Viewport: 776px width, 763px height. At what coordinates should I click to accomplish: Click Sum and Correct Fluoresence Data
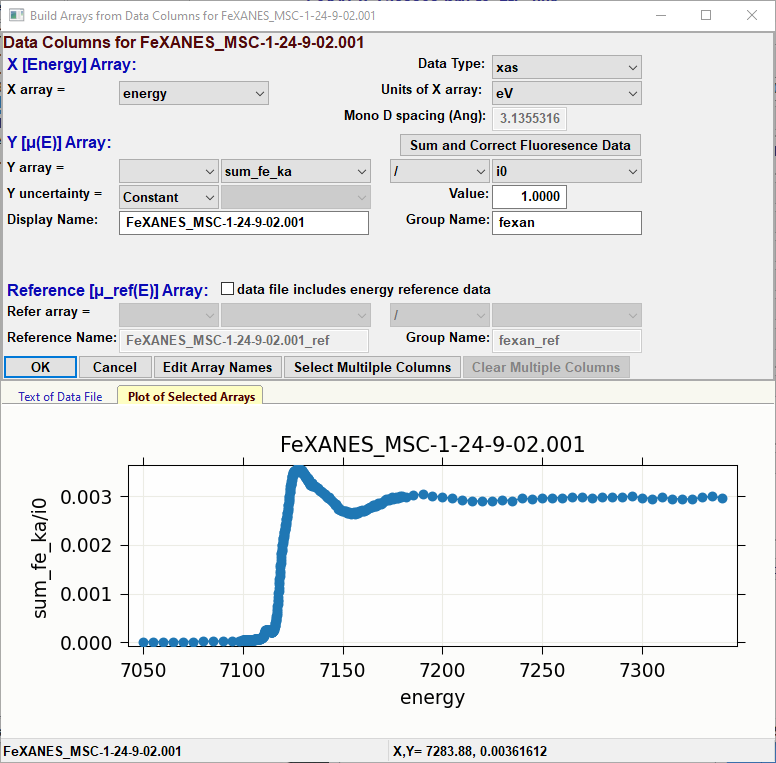click(520, 145)
